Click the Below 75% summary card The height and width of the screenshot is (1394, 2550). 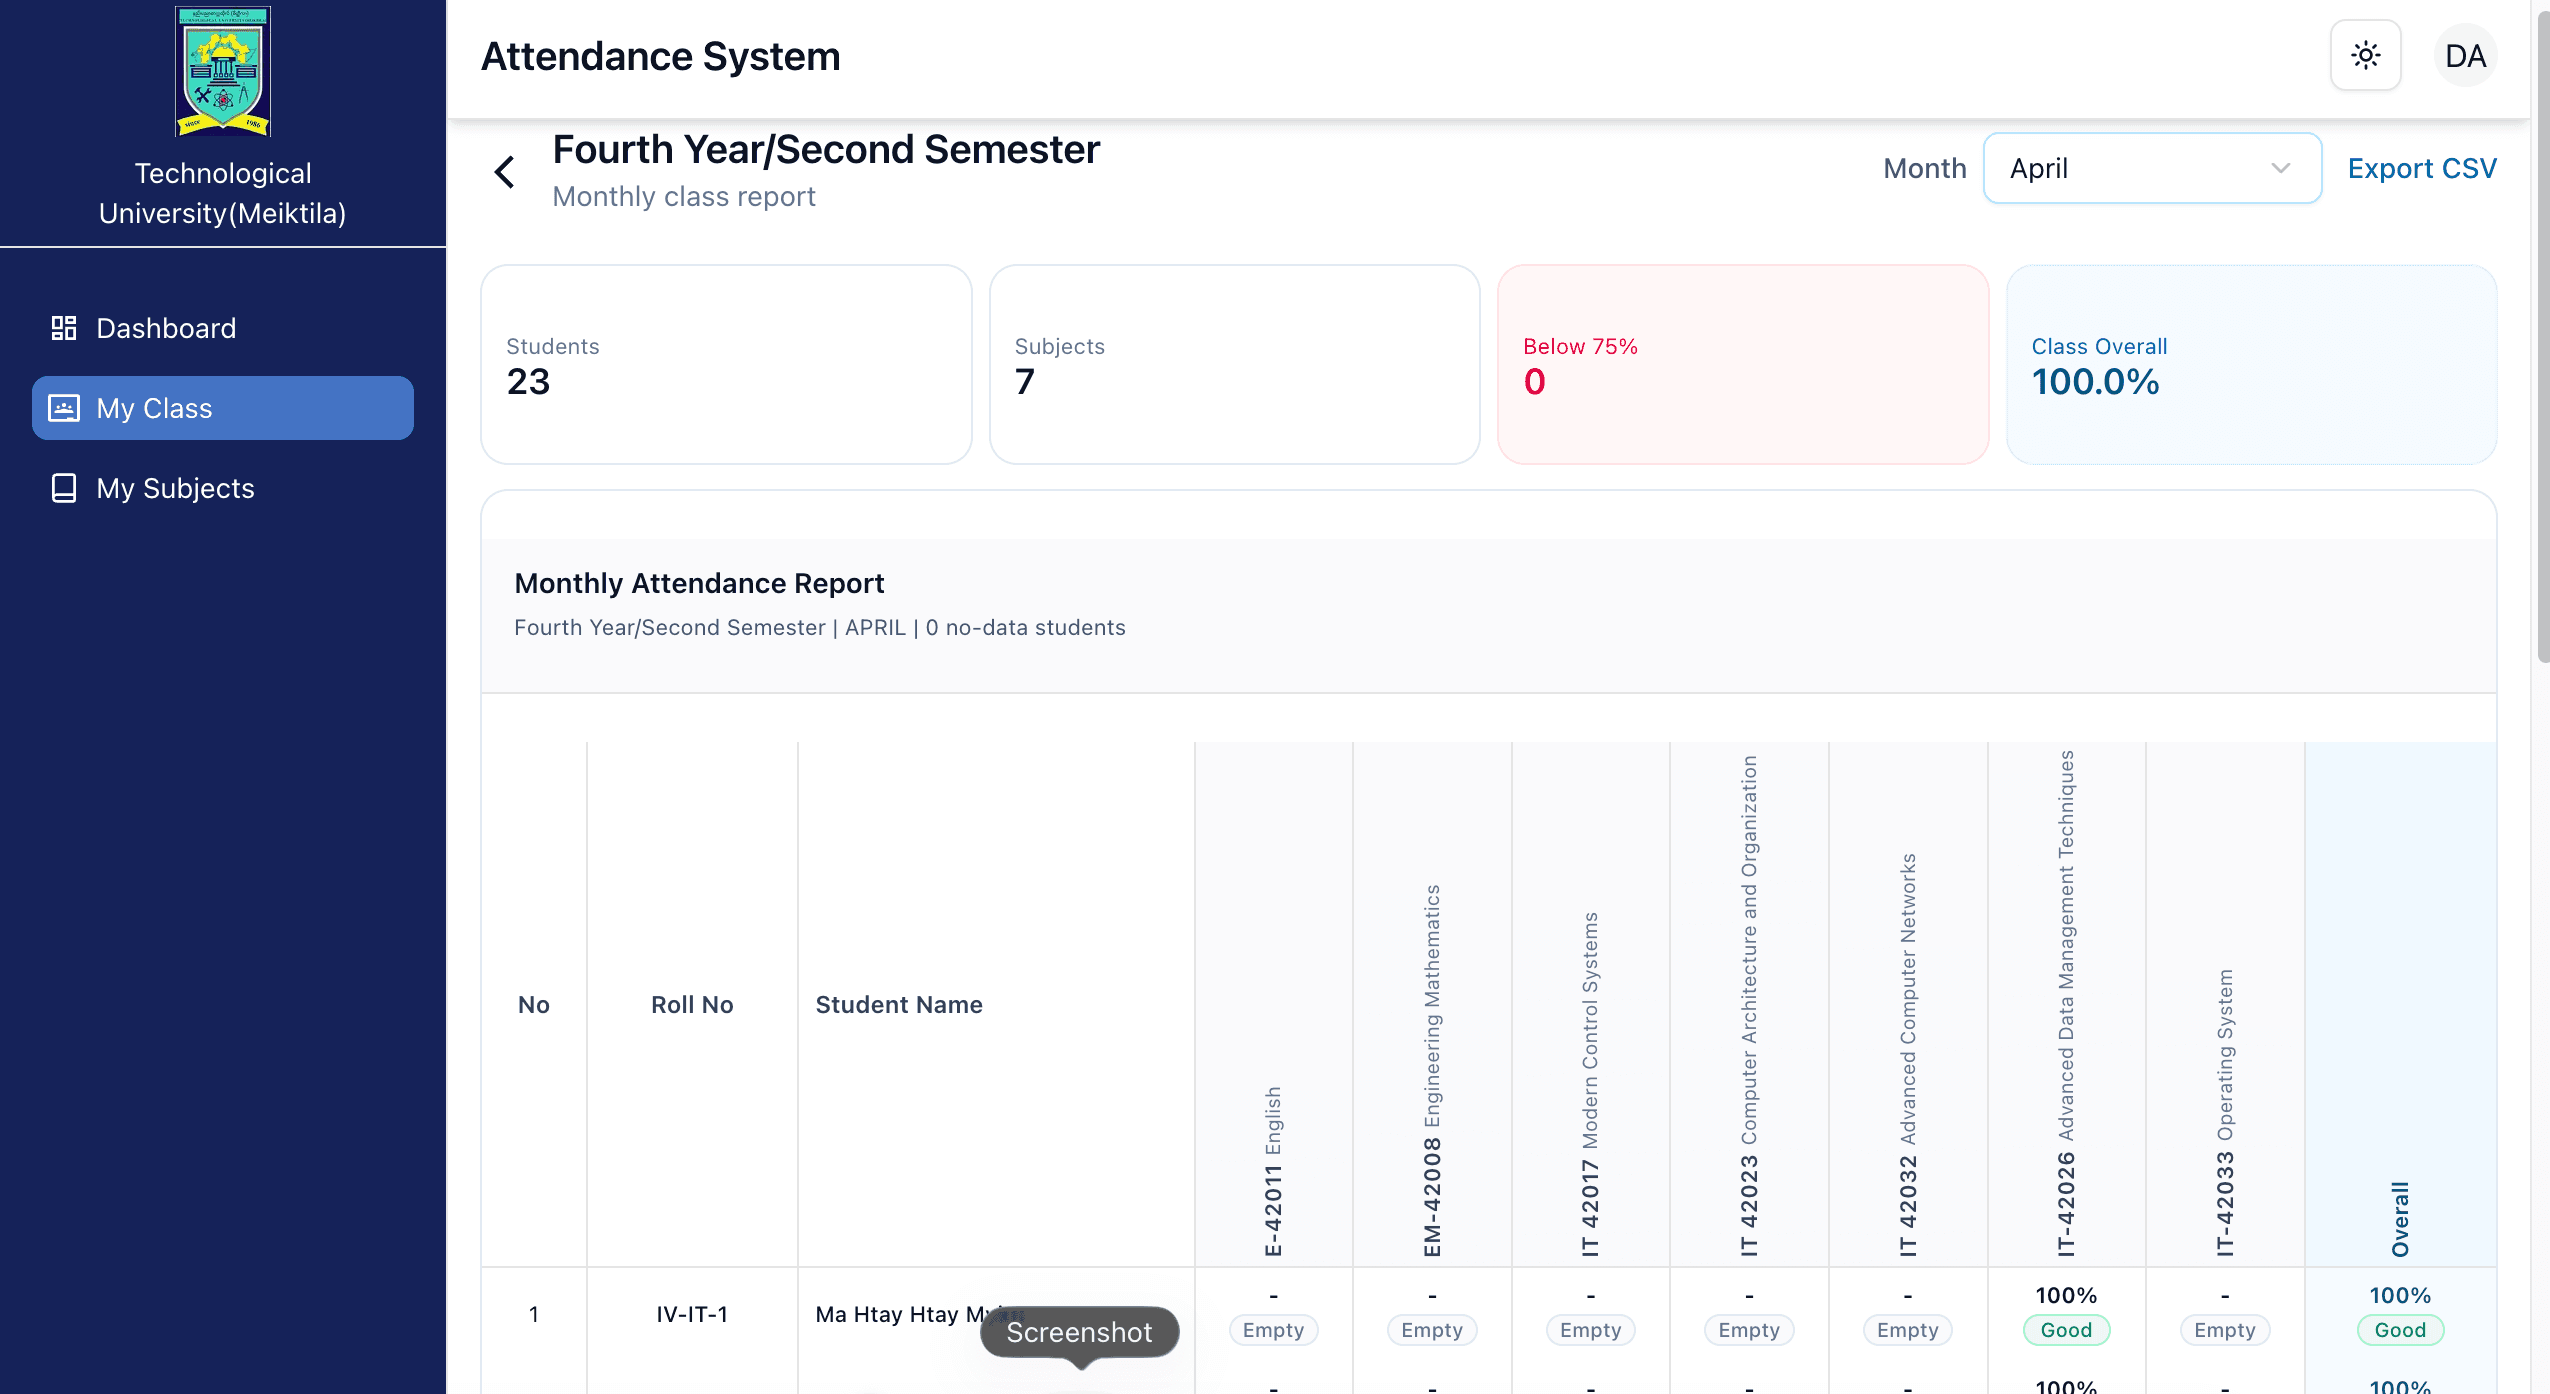click(1743, 364)
